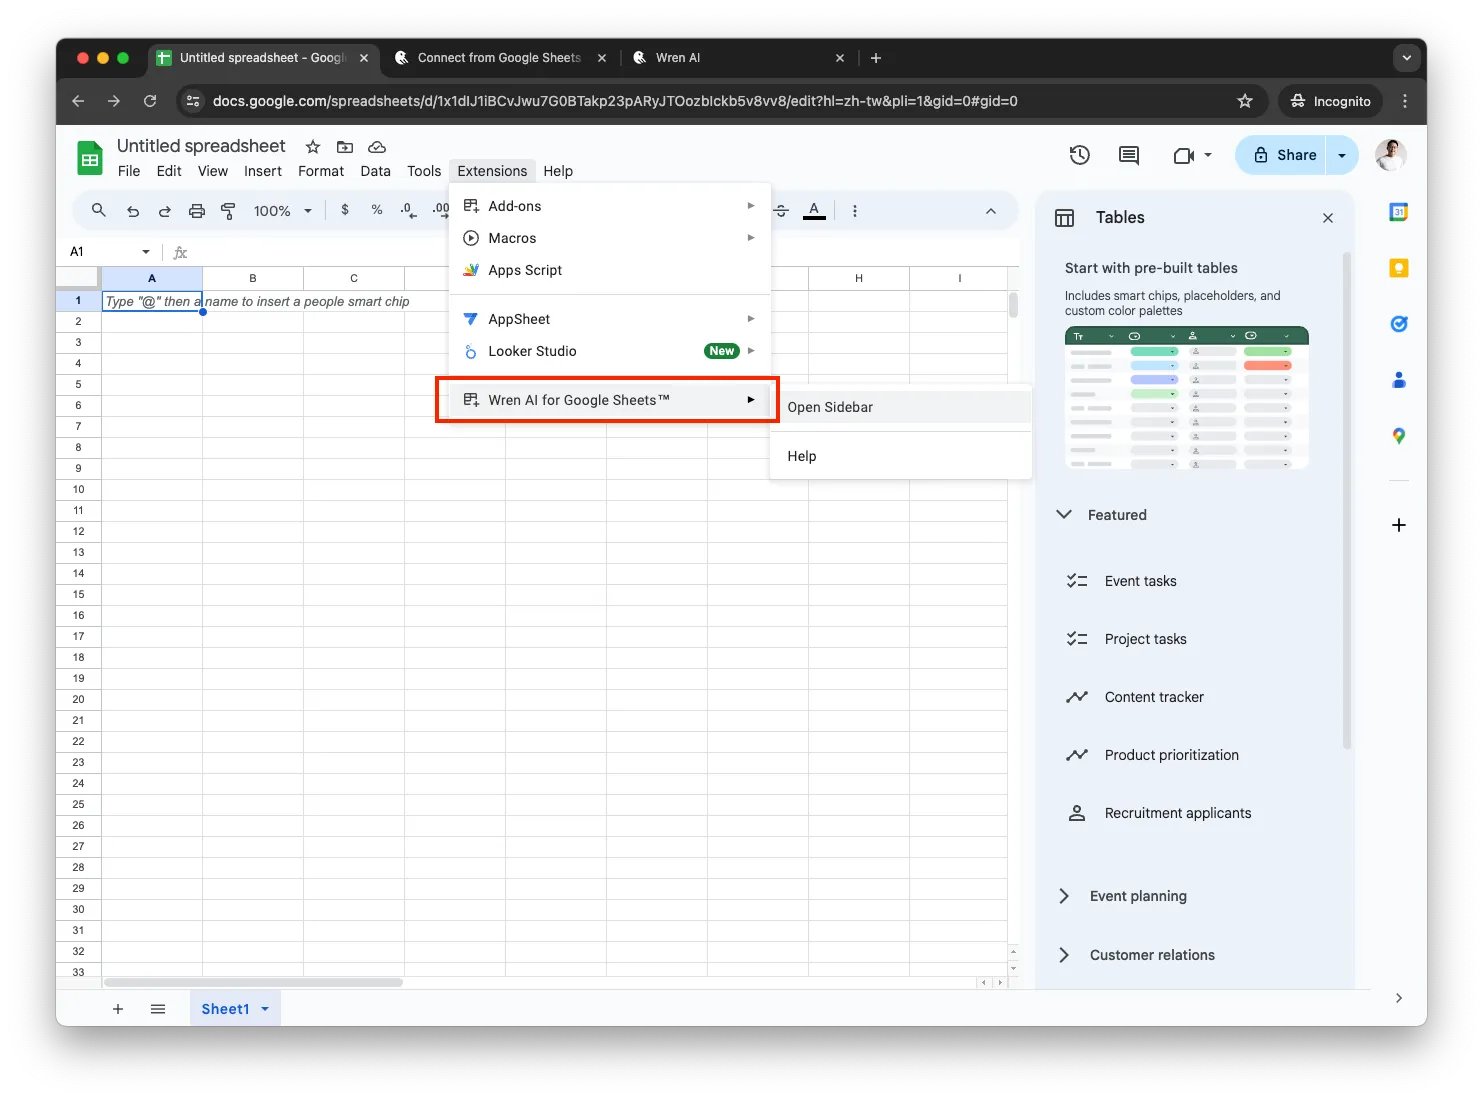The height and width of the screenshot is (1100, 1483).
Task: Redo the last action
Action: click(x=165, y=211)
